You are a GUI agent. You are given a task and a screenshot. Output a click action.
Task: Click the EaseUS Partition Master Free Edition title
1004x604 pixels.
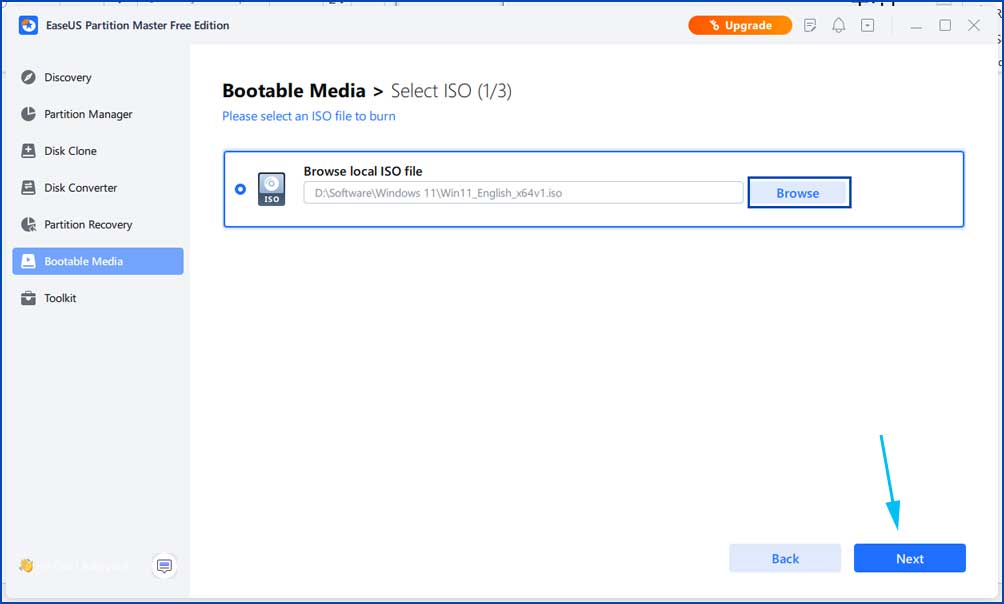tap(138, 26)
